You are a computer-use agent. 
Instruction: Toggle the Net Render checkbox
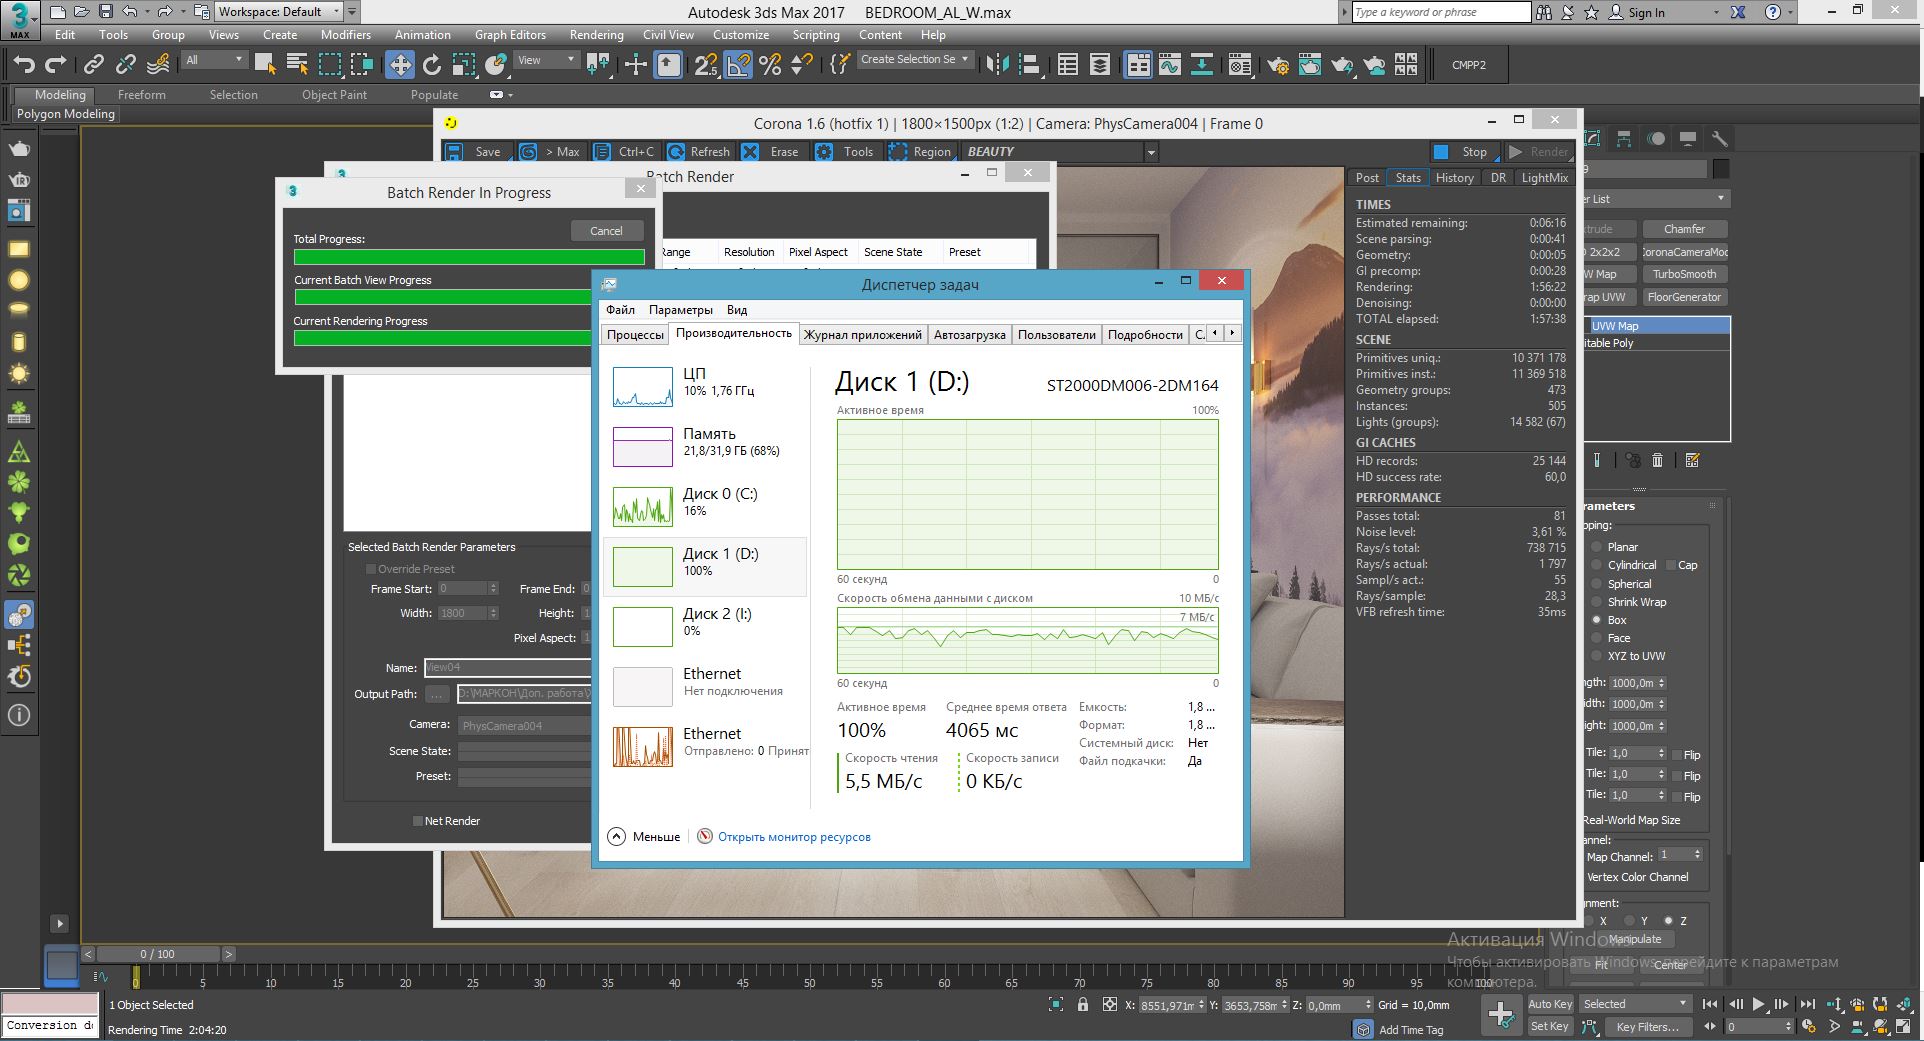click(418, 821)
